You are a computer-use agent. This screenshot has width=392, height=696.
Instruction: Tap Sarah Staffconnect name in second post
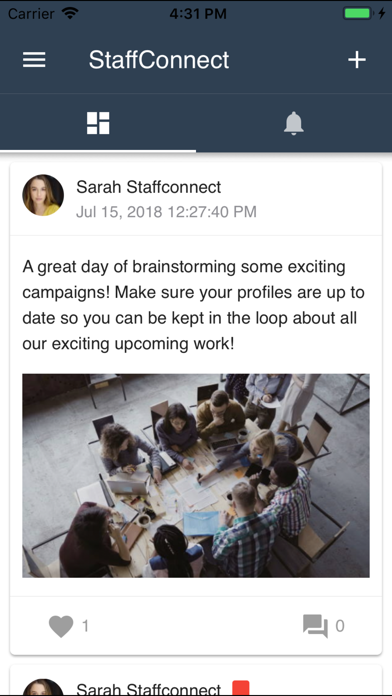pyautogui.click(x=148, y=689)
